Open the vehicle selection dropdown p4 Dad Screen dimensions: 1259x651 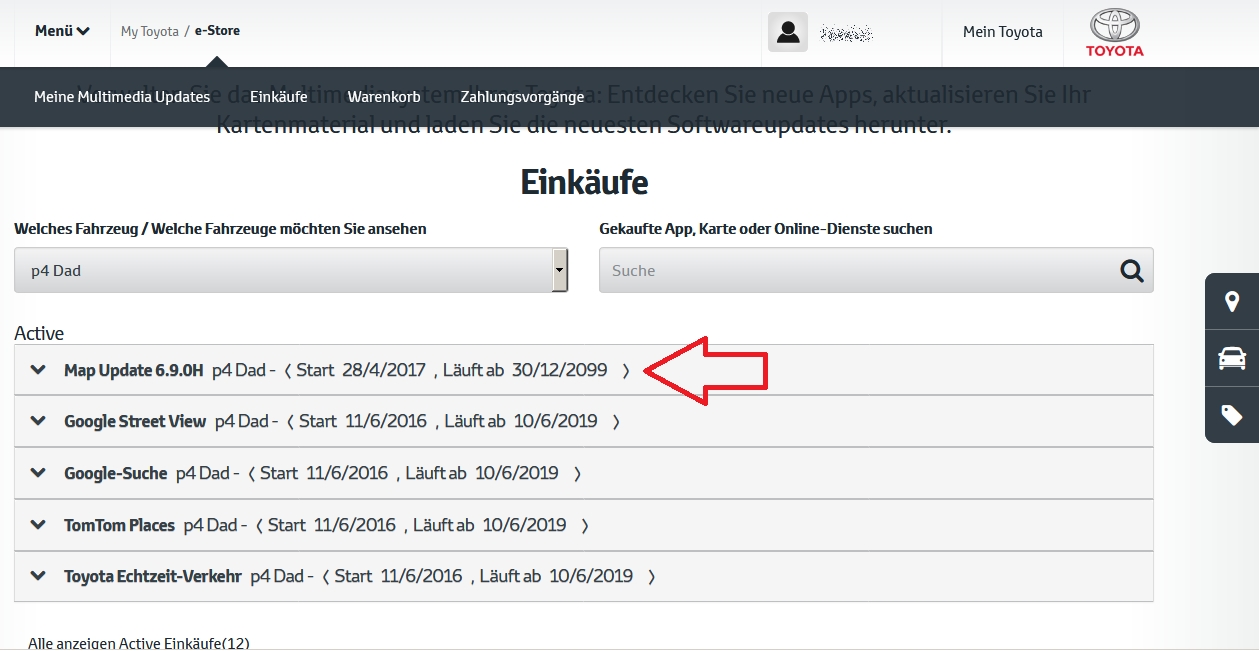pos(290,271)
